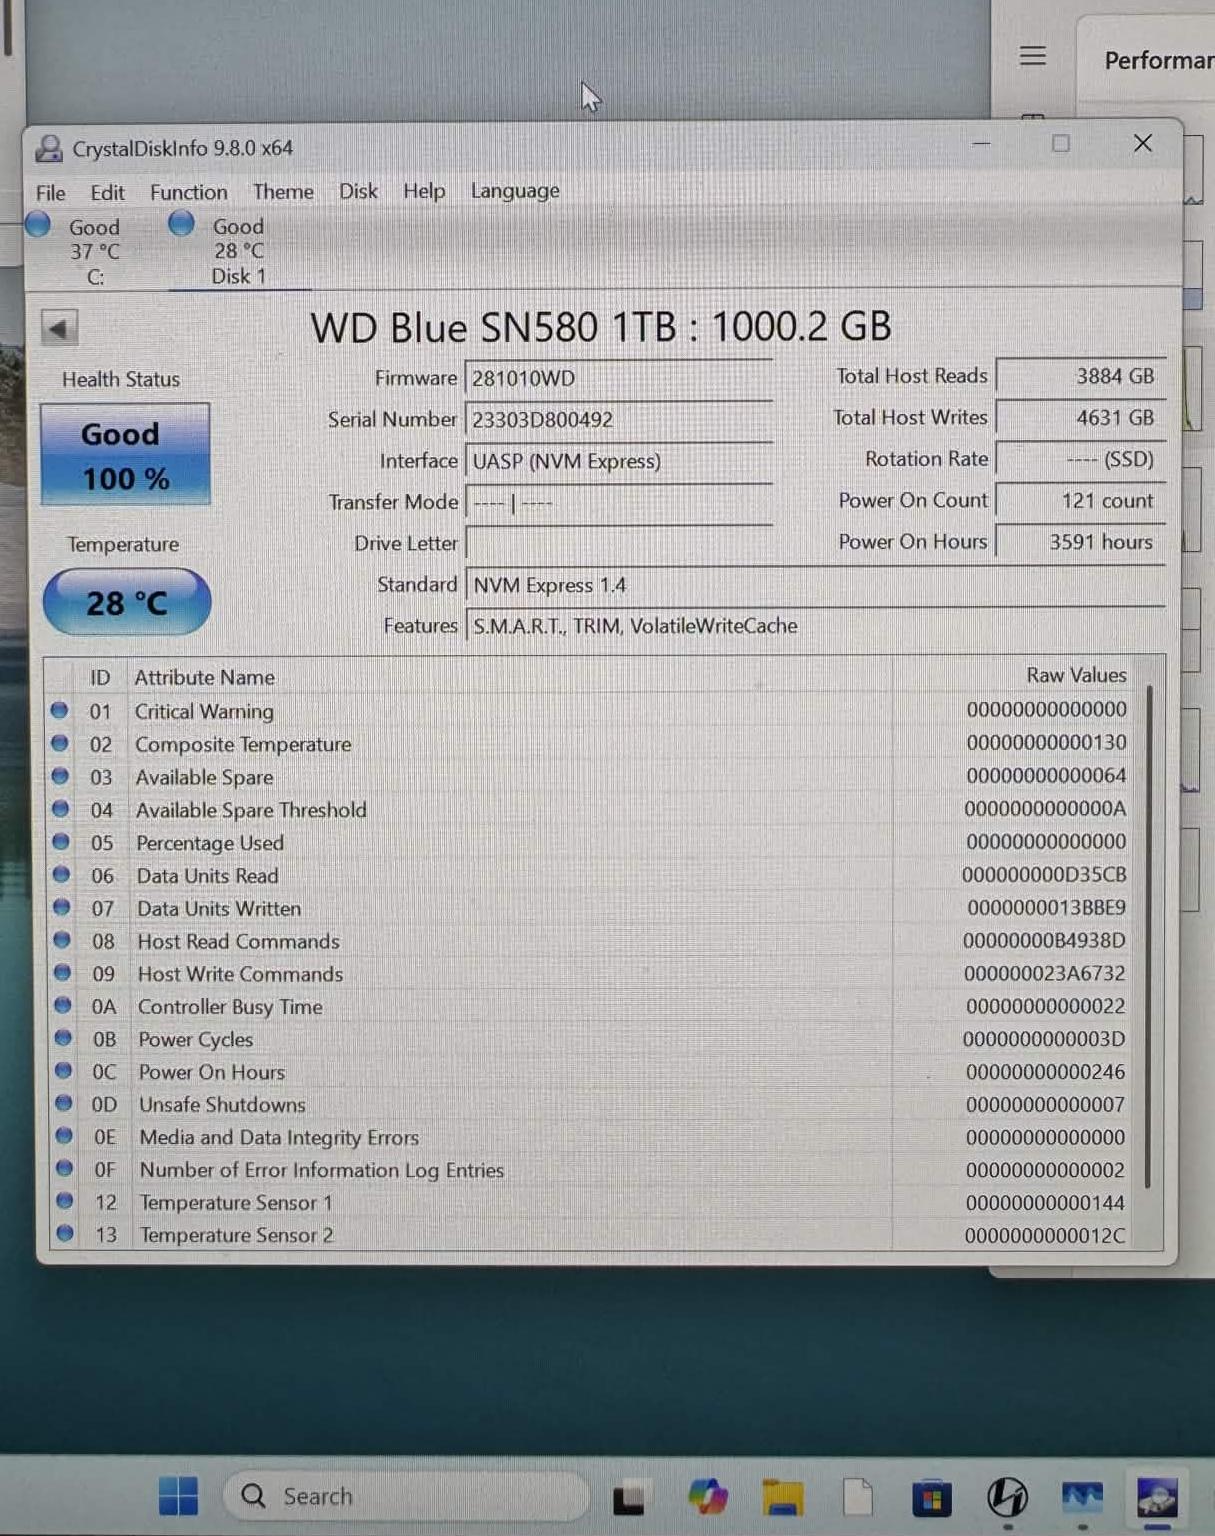Viewport: 1215px width, 1536px height.
Task: Click the status dot of Power Cycles row
Action: pos(63,1038)
